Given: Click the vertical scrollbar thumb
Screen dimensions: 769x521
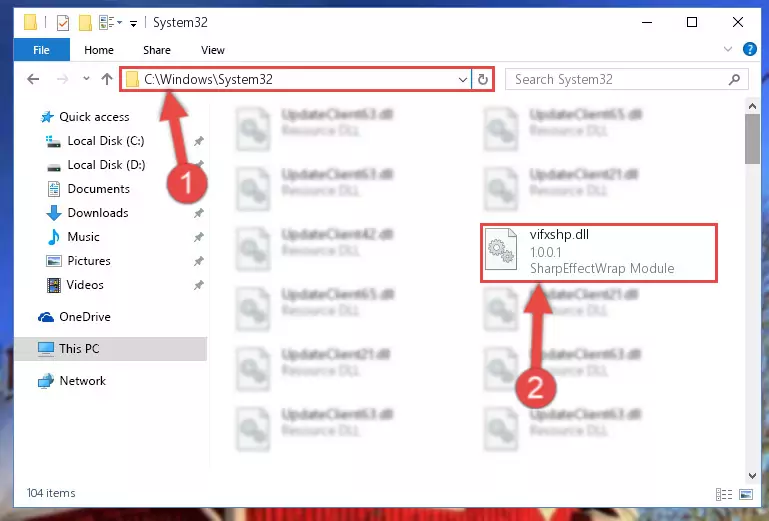Looking at the screenshot, I should click(x=752, y=139).
